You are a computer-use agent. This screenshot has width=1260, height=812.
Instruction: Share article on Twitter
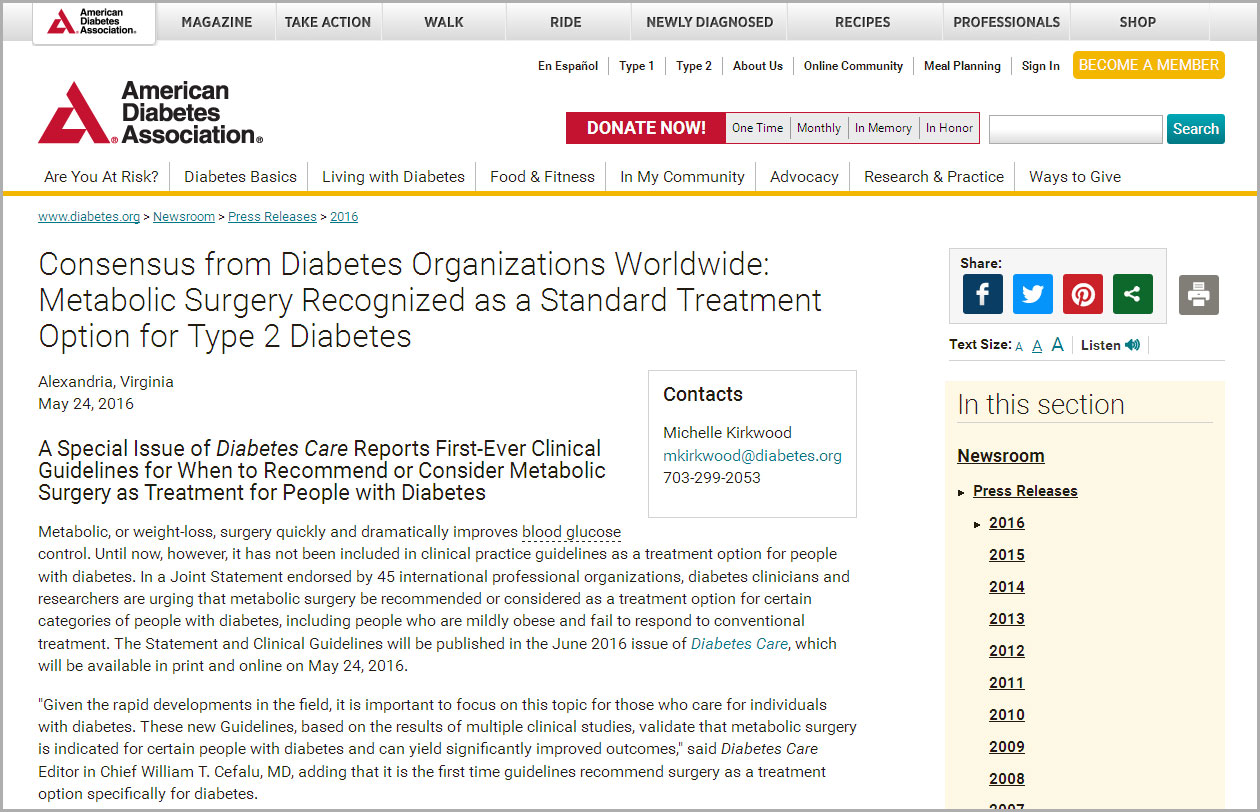pos(1032,294)
